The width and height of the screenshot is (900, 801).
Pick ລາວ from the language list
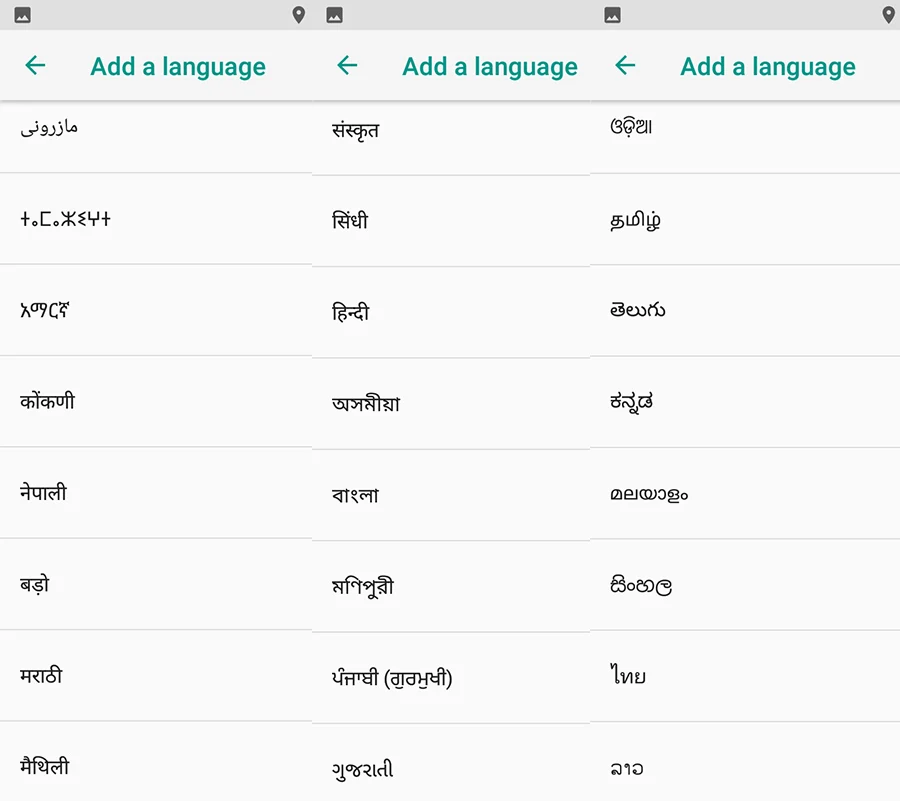coord(745,761)
